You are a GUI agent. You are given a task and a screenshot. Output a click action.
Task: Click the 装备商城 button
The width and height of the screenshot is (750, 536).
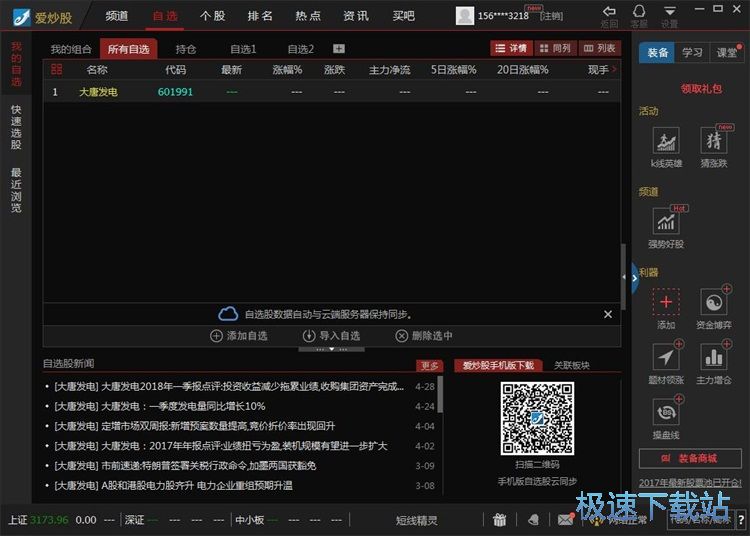click(x=690, y=459)
